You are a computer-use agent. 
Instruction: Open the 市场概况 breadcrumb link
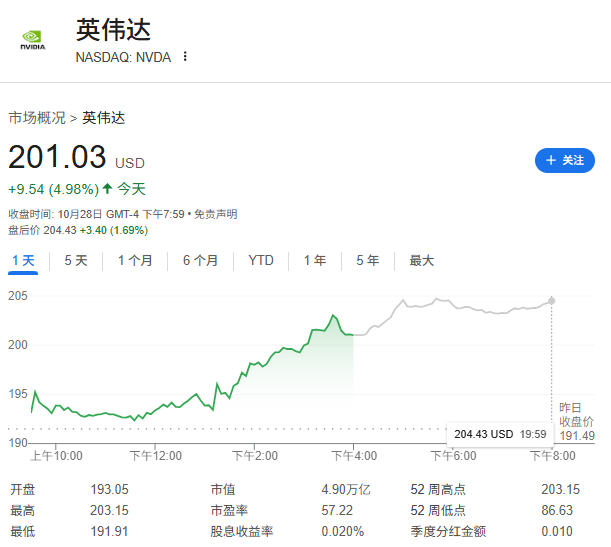pos(37,118)
